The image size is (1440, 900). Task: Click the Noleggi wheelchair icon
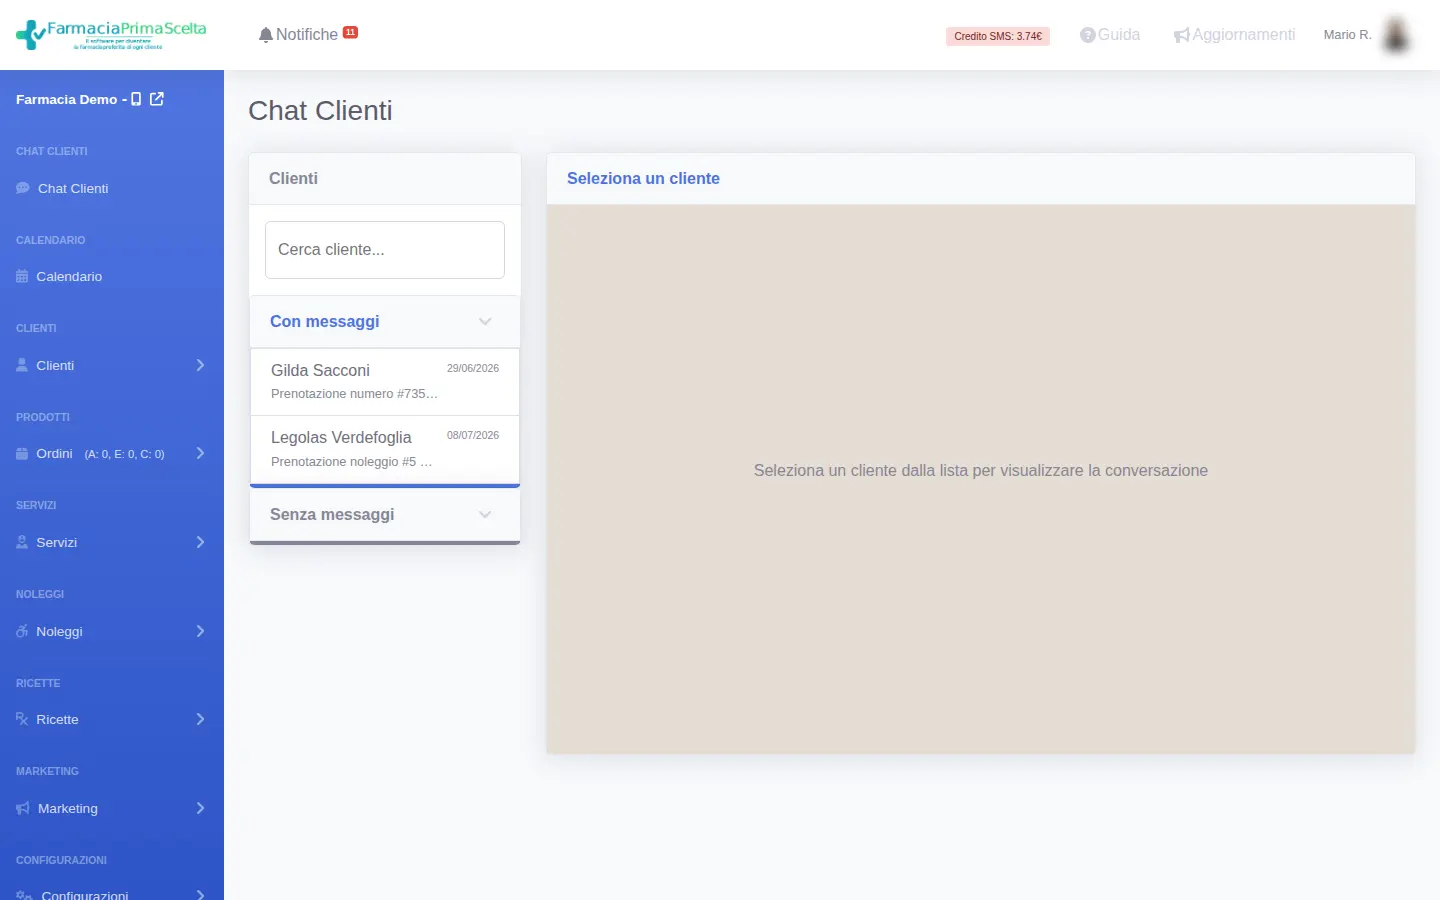[x=22, y=631]
